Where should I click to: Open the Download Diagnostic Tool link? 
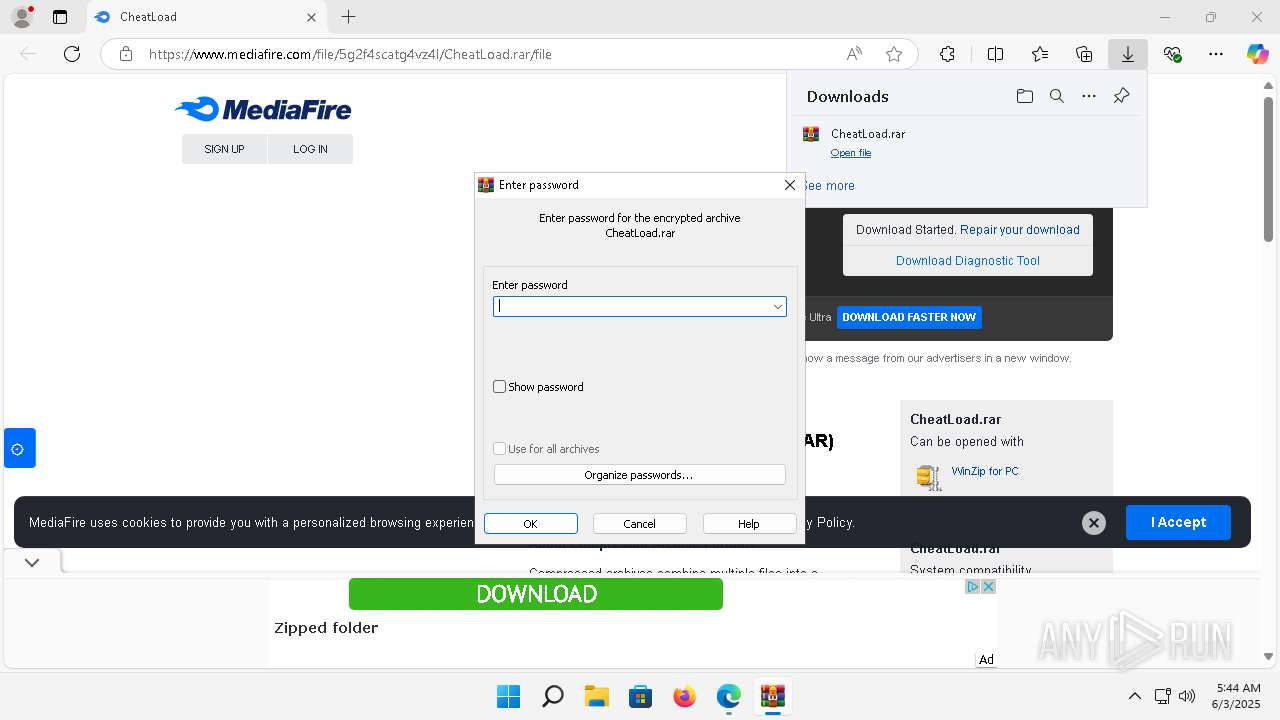point(968,261)
